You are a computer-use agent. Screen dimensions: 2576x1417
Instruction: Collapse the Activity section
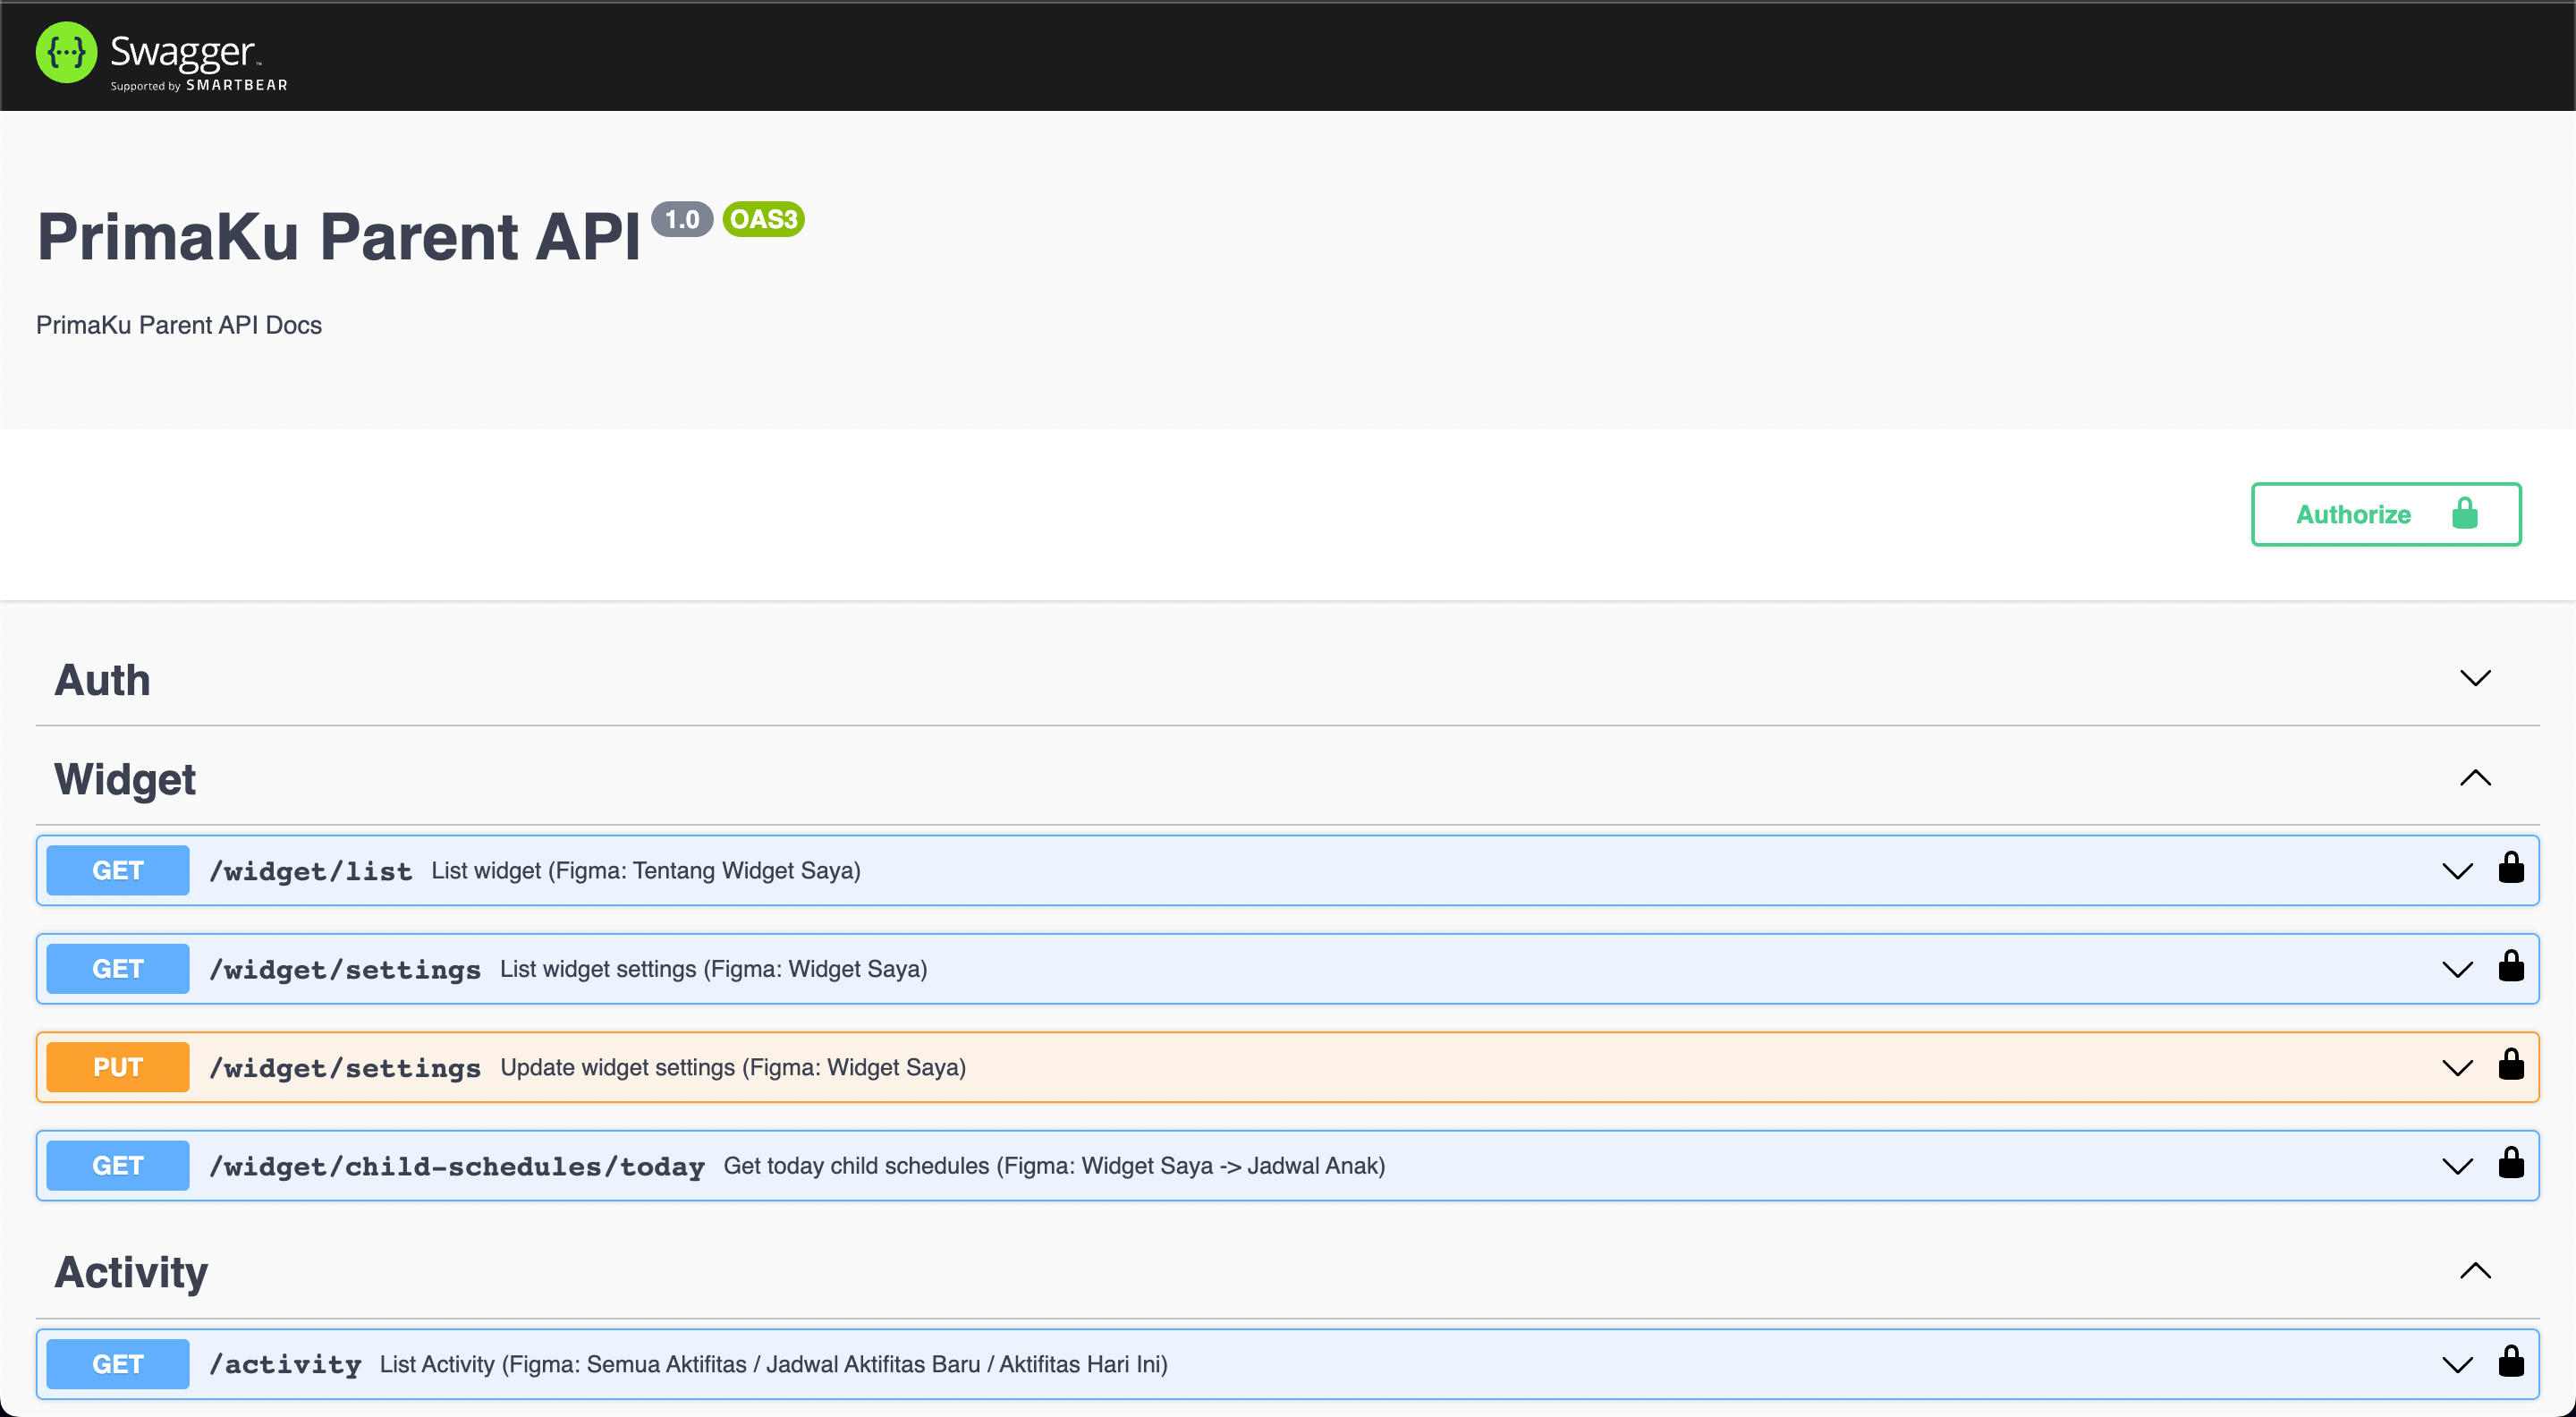2474,1271
